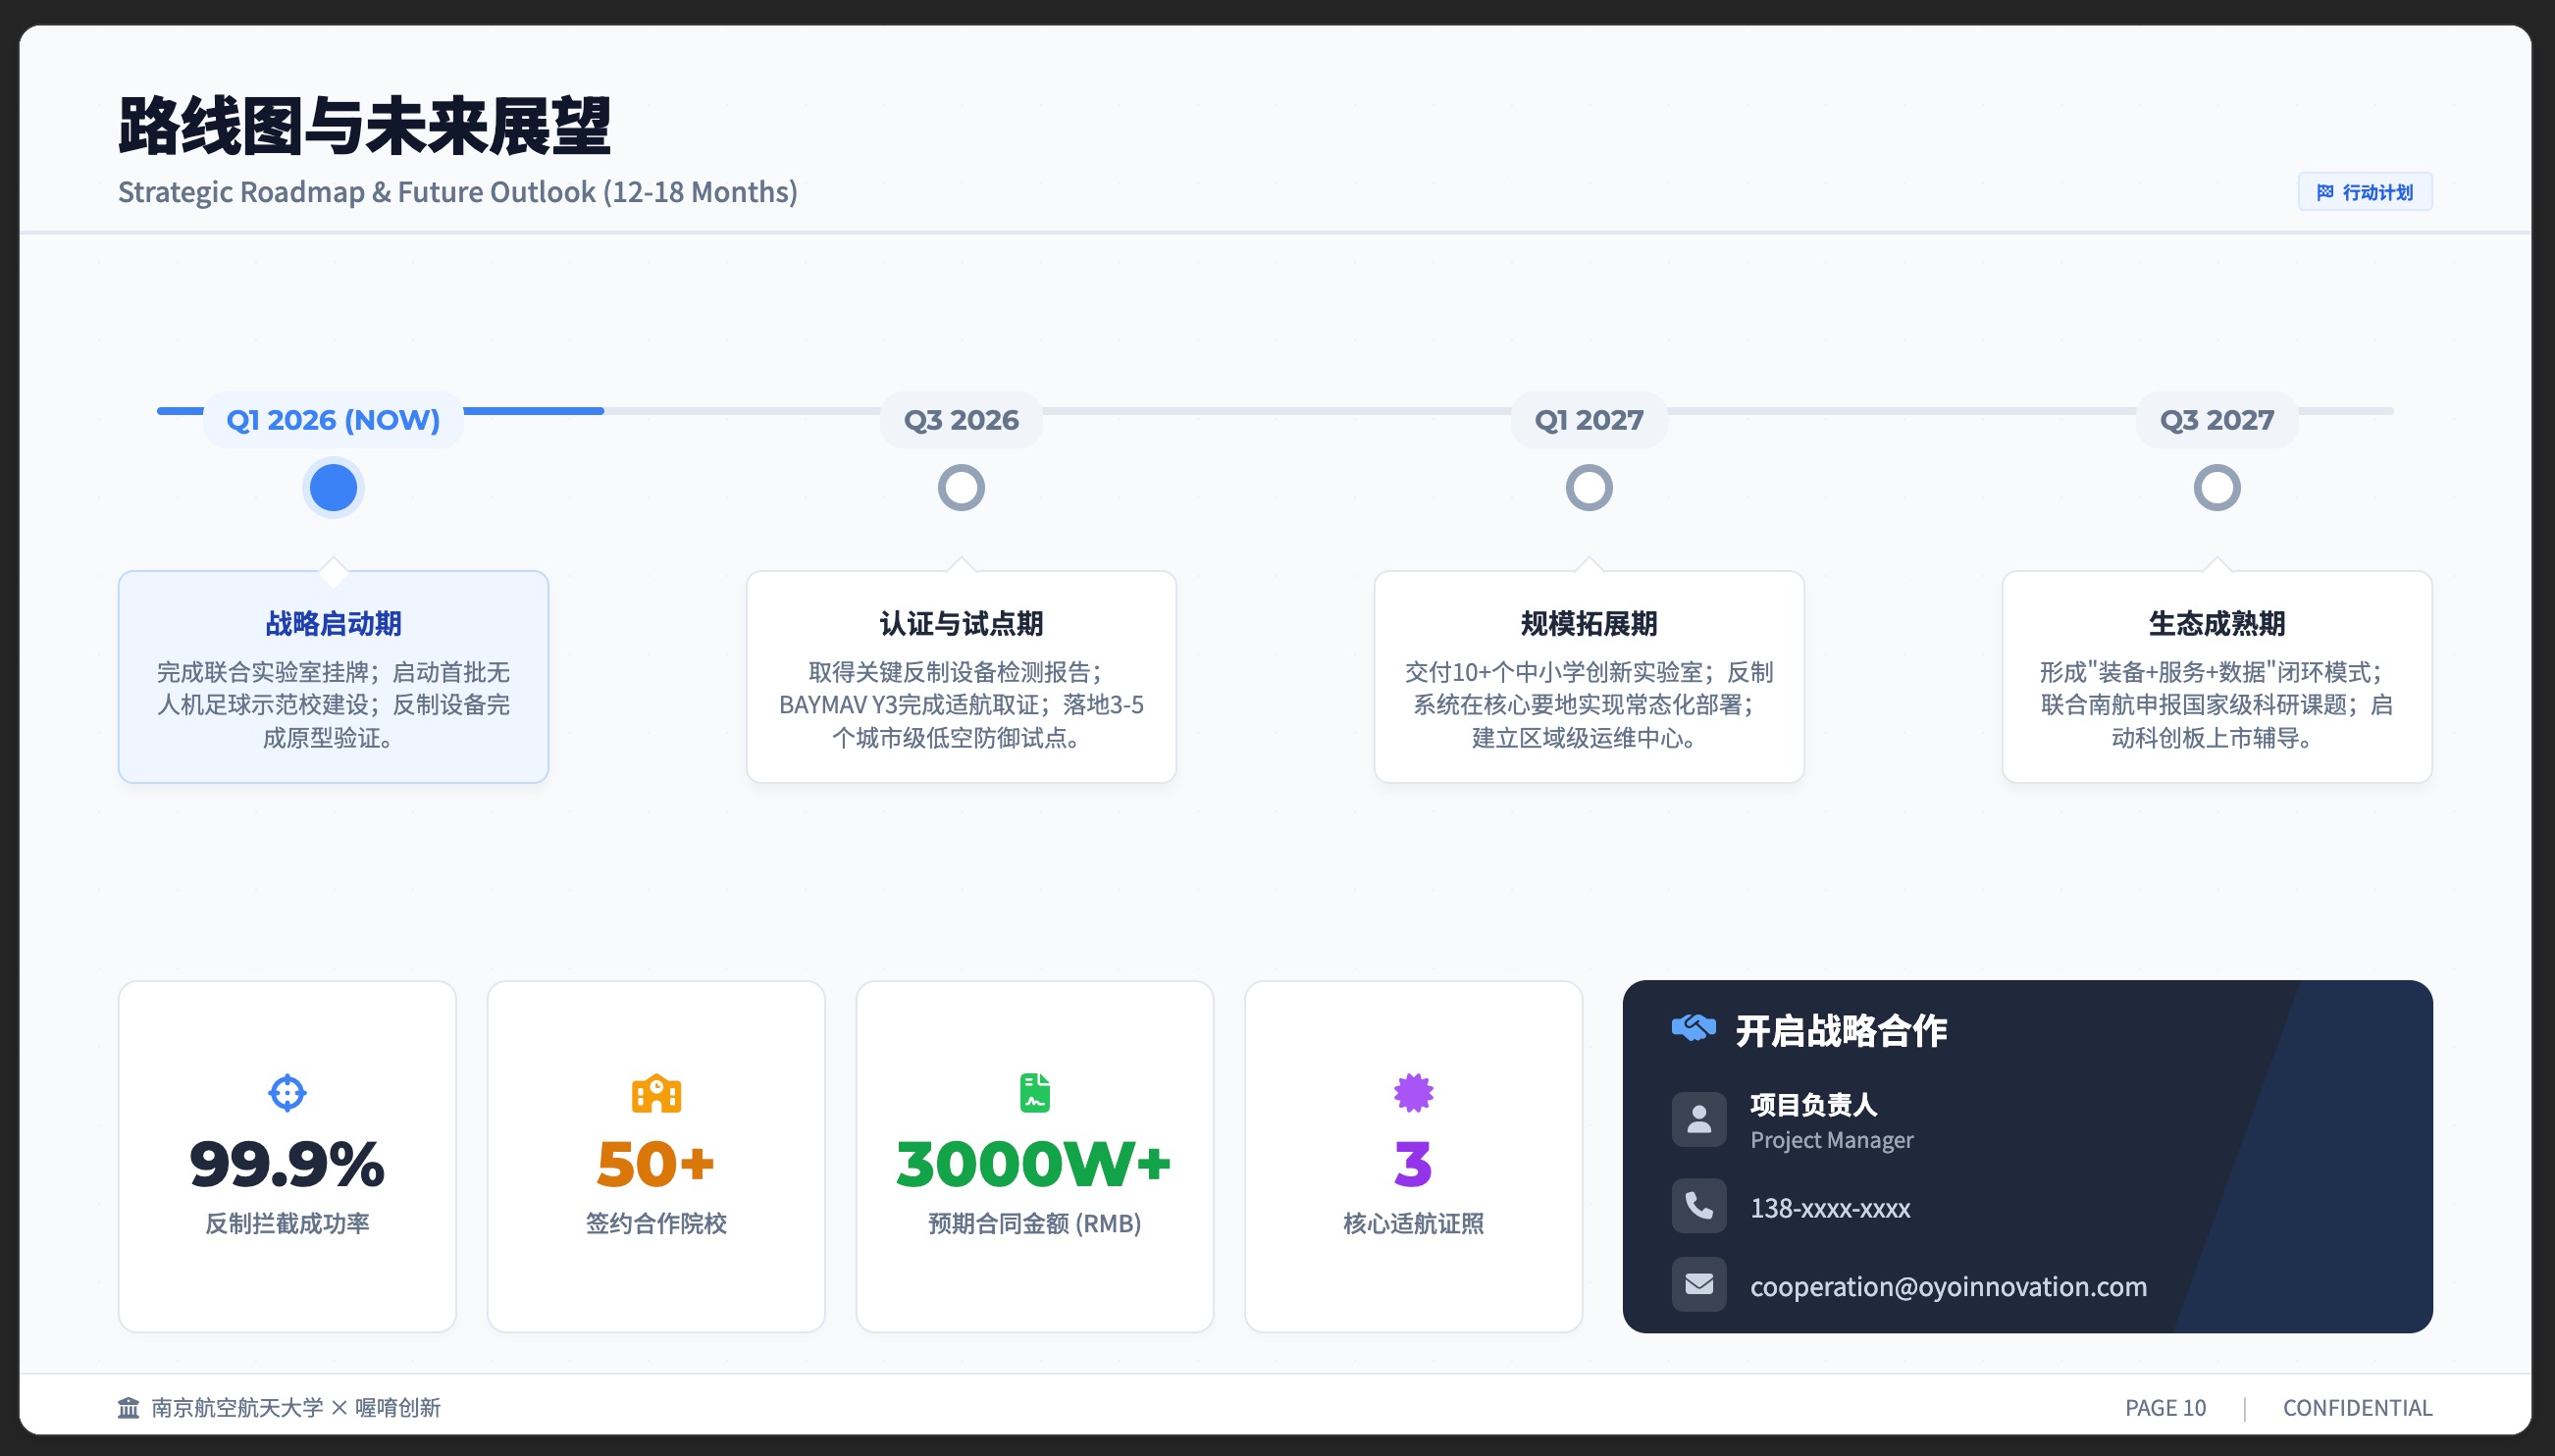The width and height of the screenshot is (2555, 1456).
Task: Click the envelope icon beside the email
Action: click(1699, 1284)
